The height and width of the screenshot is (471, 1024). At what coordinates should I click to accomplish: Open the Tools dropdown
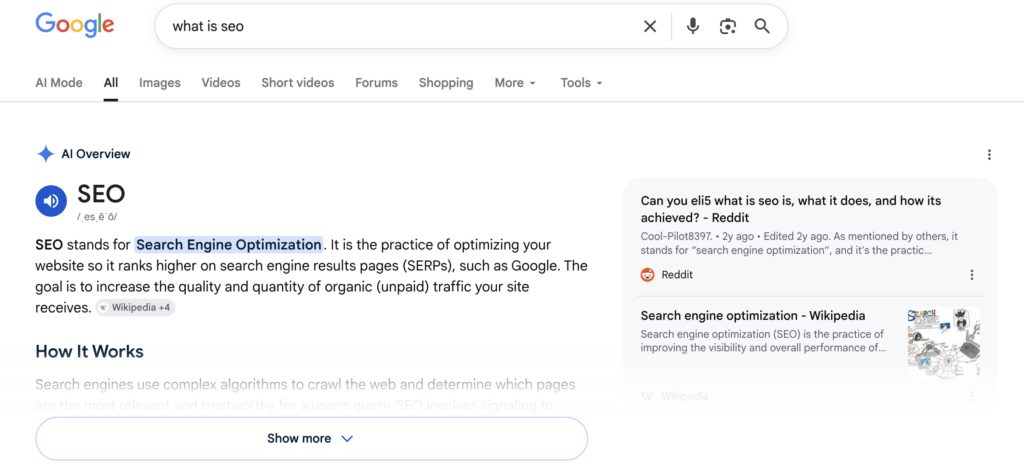[x=581, y=83]
